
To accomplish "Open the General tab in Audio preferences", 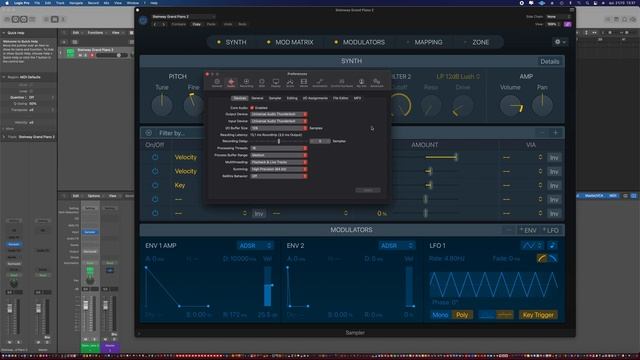I will (257, 98).
